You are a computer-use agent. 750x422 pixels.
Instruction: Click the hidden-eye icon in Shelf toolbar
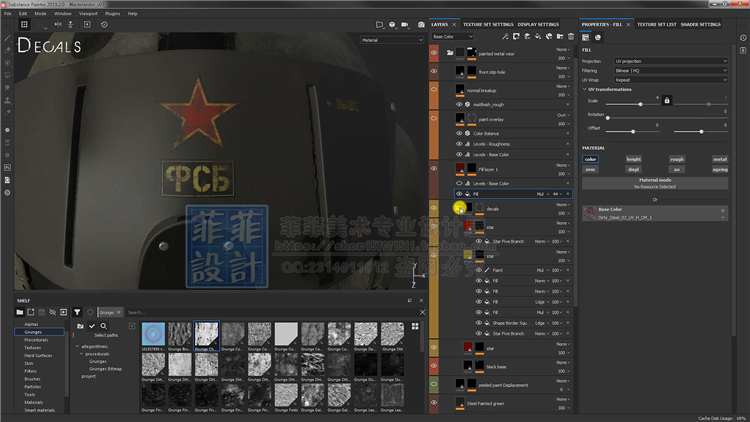[53, 312]
